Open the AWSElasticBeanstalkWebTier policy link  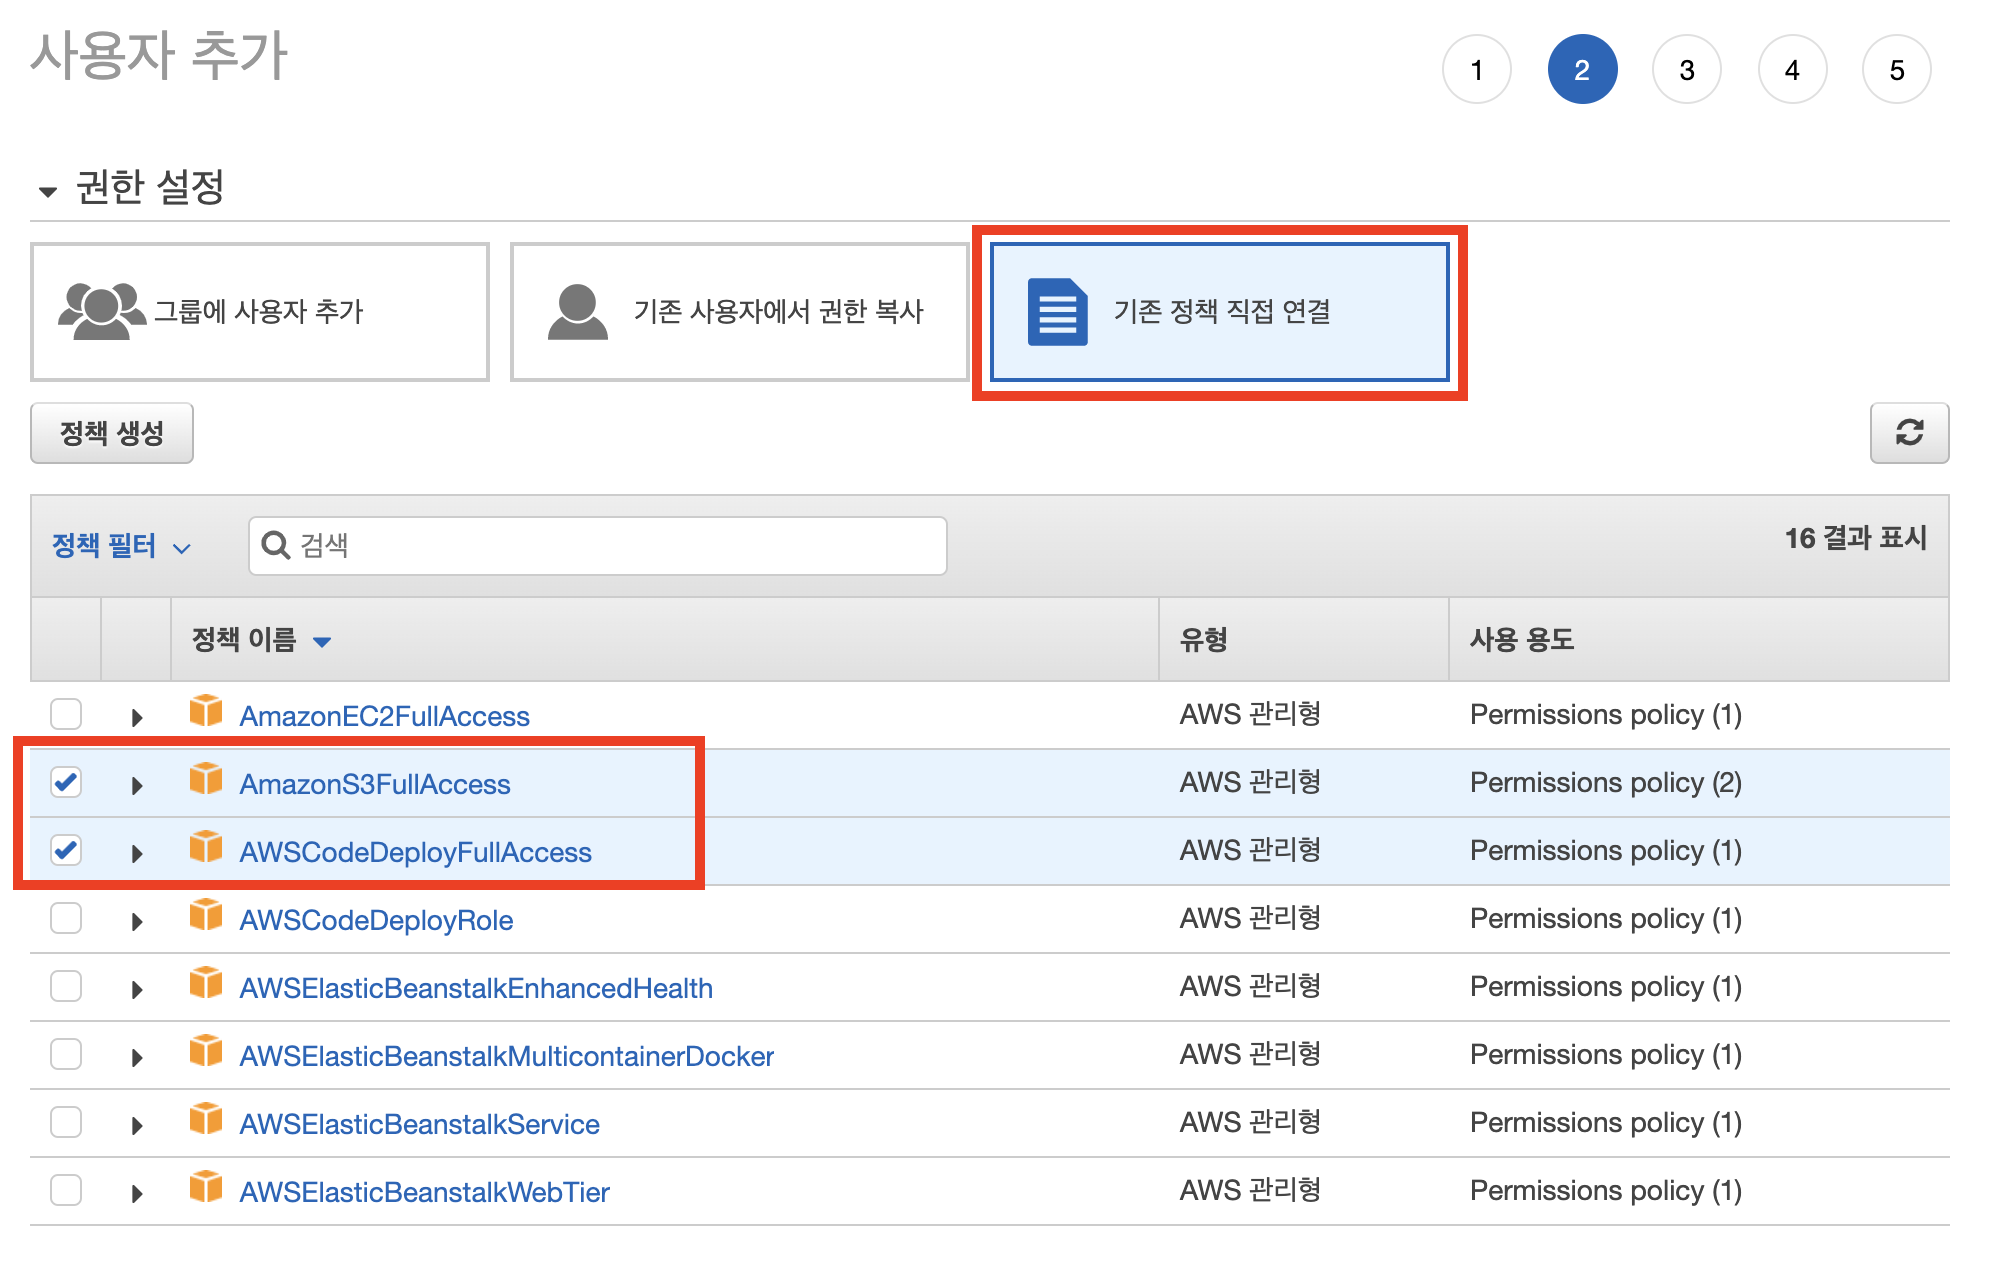[425, 1192]
